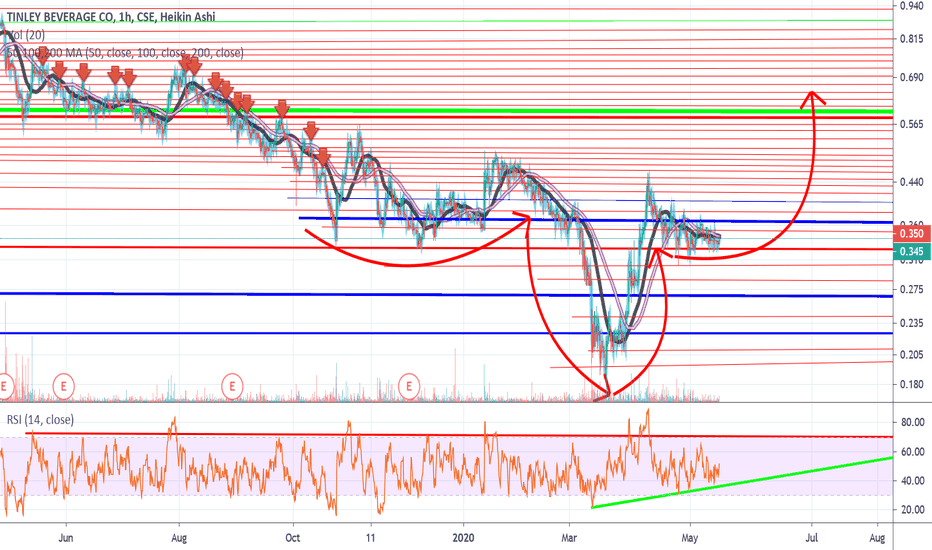The width and height of the screenshot is (932, 550).
Task: Click the 0.815 price axis value
Action: 912,39
